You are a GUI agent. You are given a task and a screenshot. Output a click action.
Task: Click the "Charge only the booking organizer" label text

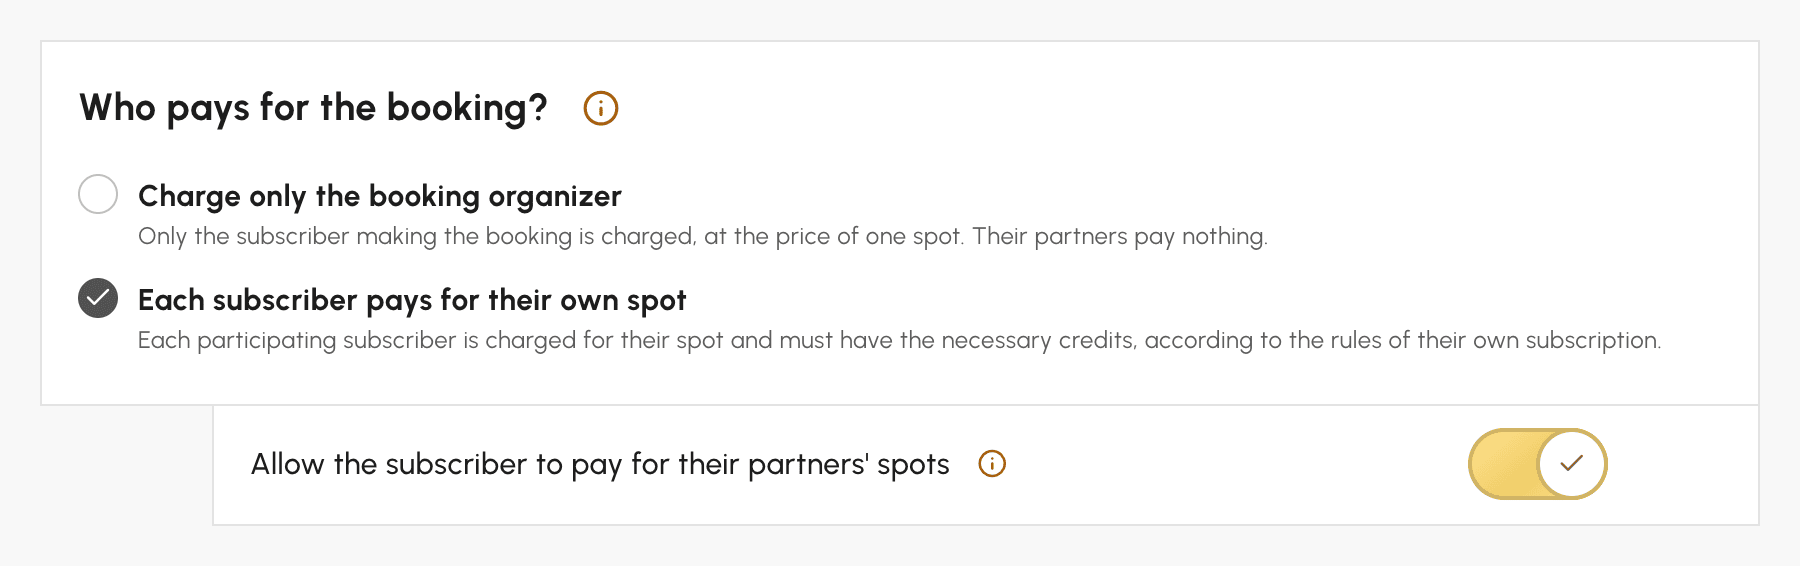380,196
